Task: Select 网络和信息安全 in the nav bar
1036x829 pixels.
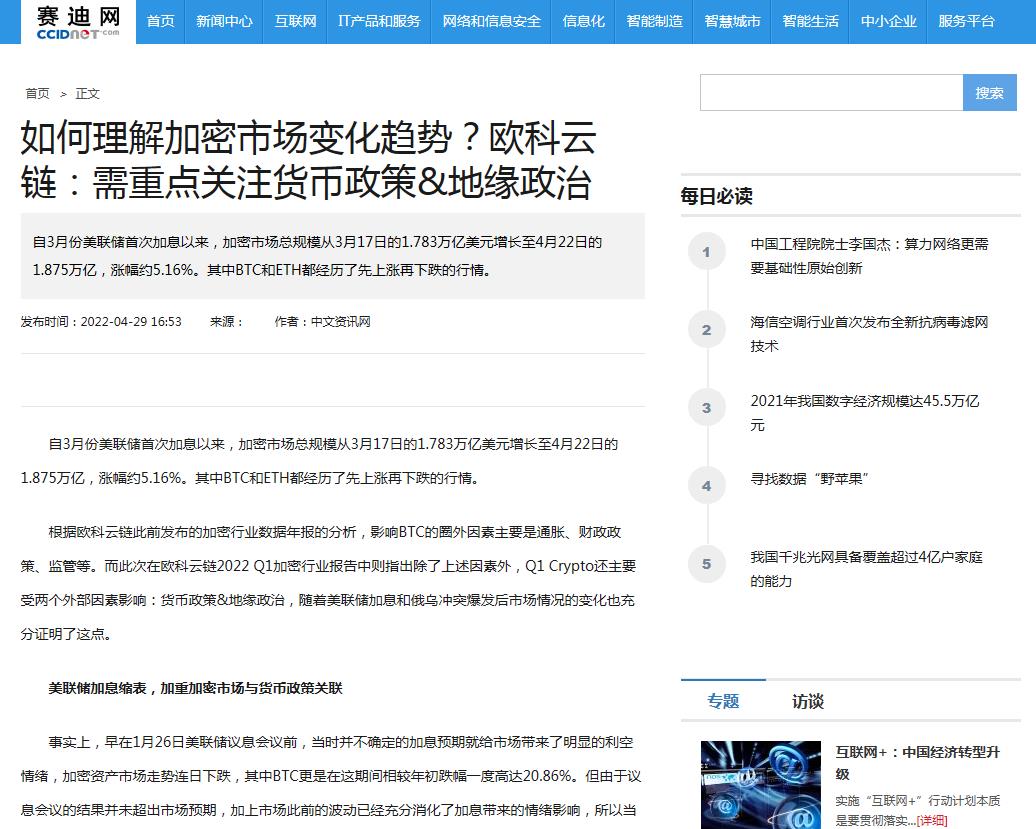Action: click(x=491, y=22)
